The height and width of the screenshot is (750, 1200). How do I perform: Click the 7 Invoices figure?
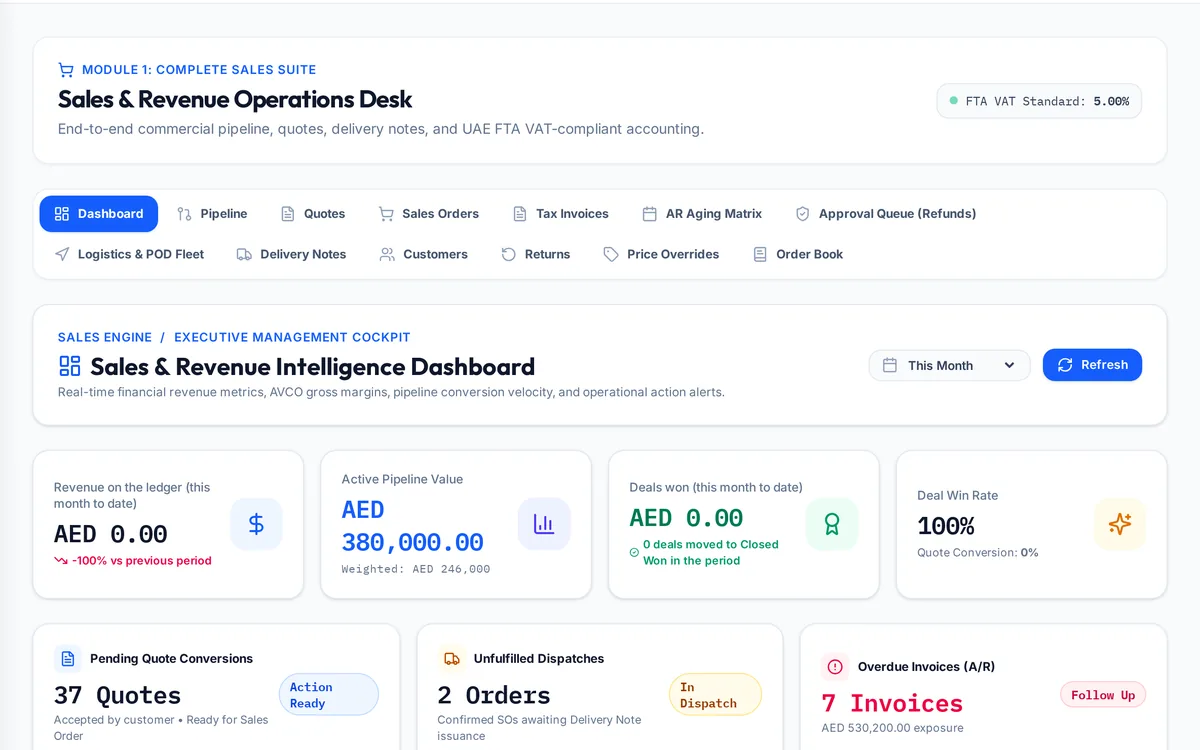(x=892, y=703)
